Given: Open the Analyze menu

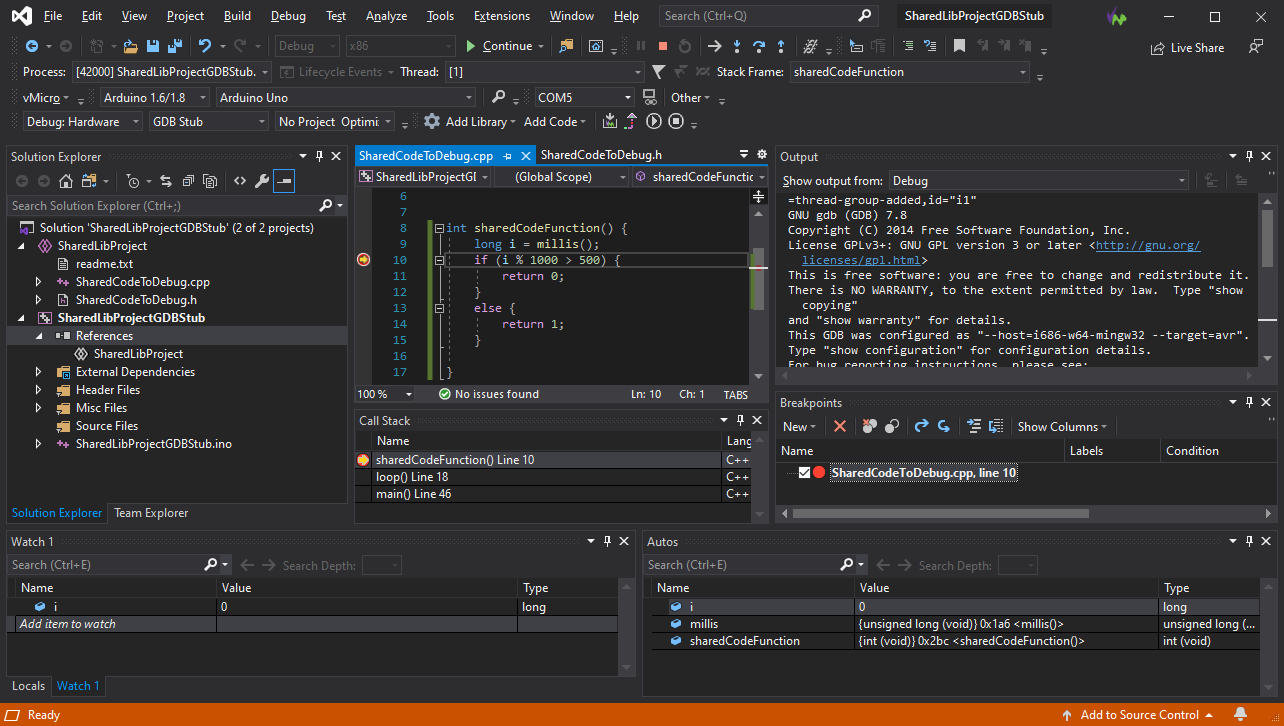Looking at the screenshot, I should [x=386, y=16].
